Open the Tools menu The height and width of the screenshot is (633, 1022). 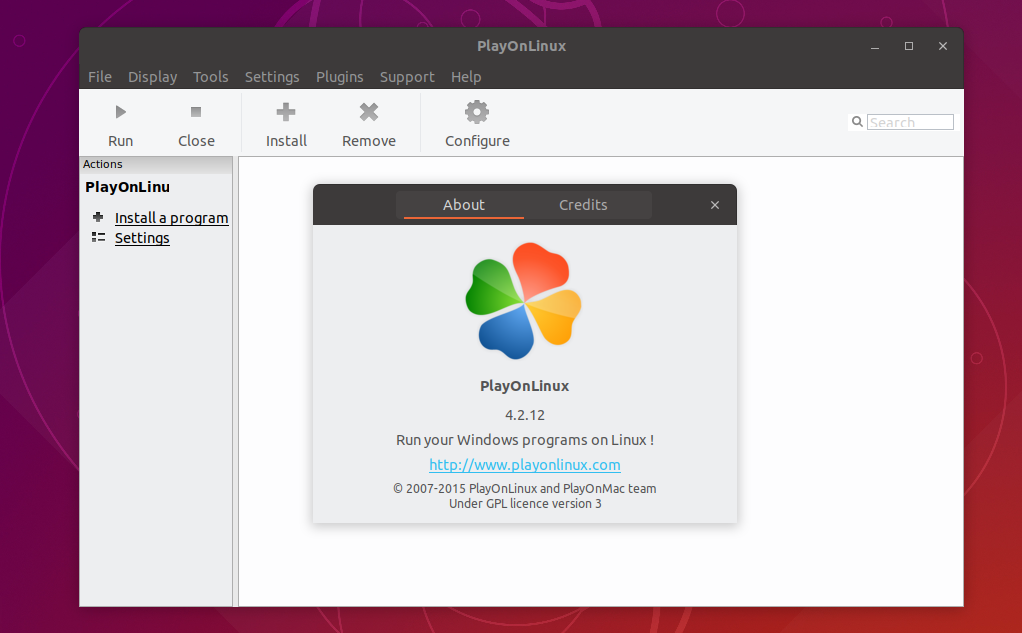[211, 77]
